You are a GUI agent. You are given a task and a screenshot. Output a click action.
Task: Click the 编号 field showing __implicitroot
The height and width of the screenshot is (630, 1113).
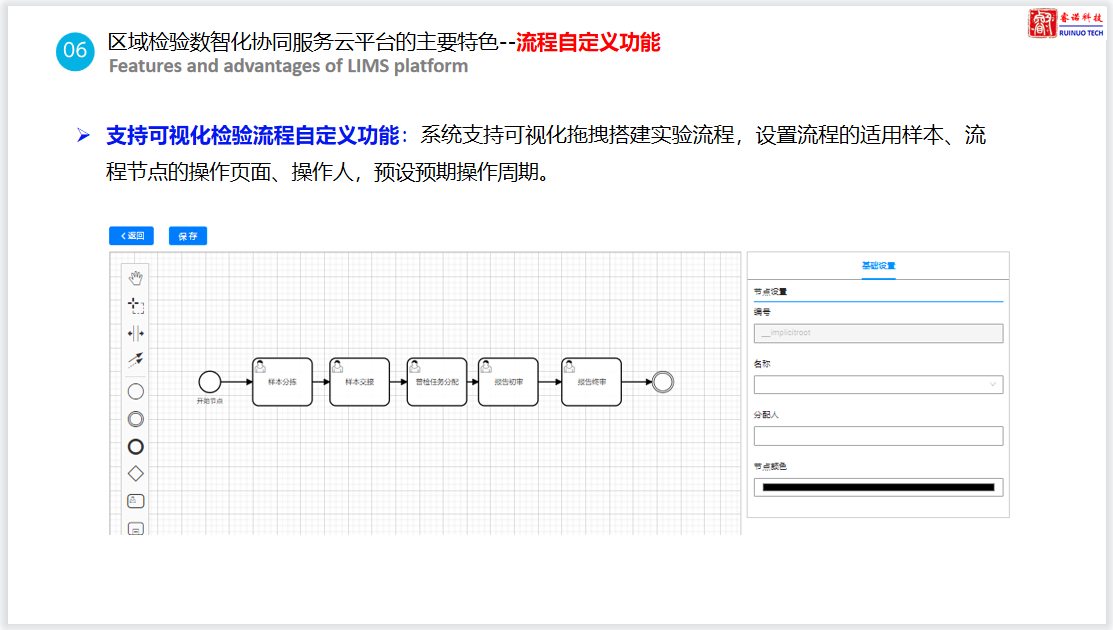(878, 333)
